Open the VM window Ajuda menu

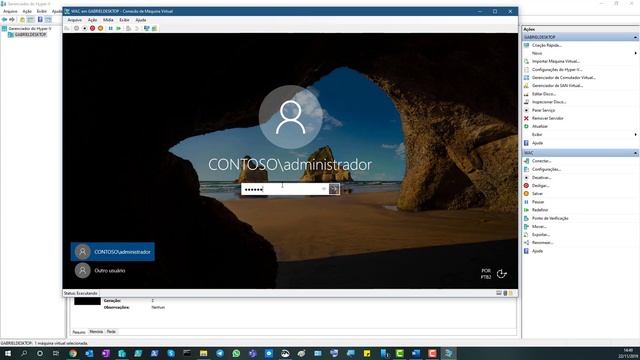point(141,20)
